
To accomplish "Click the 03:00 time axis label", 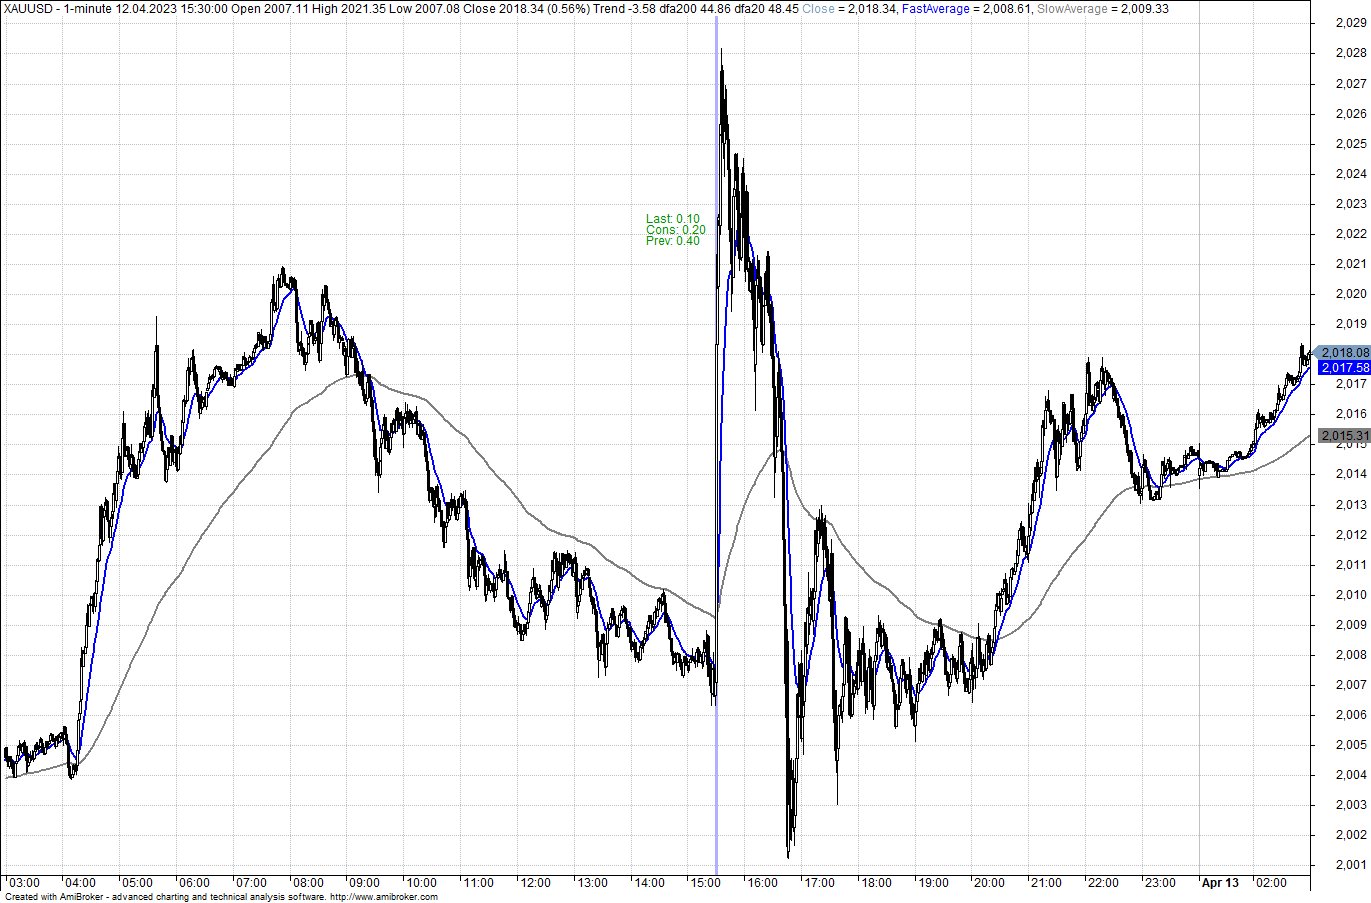I will 24,883.
